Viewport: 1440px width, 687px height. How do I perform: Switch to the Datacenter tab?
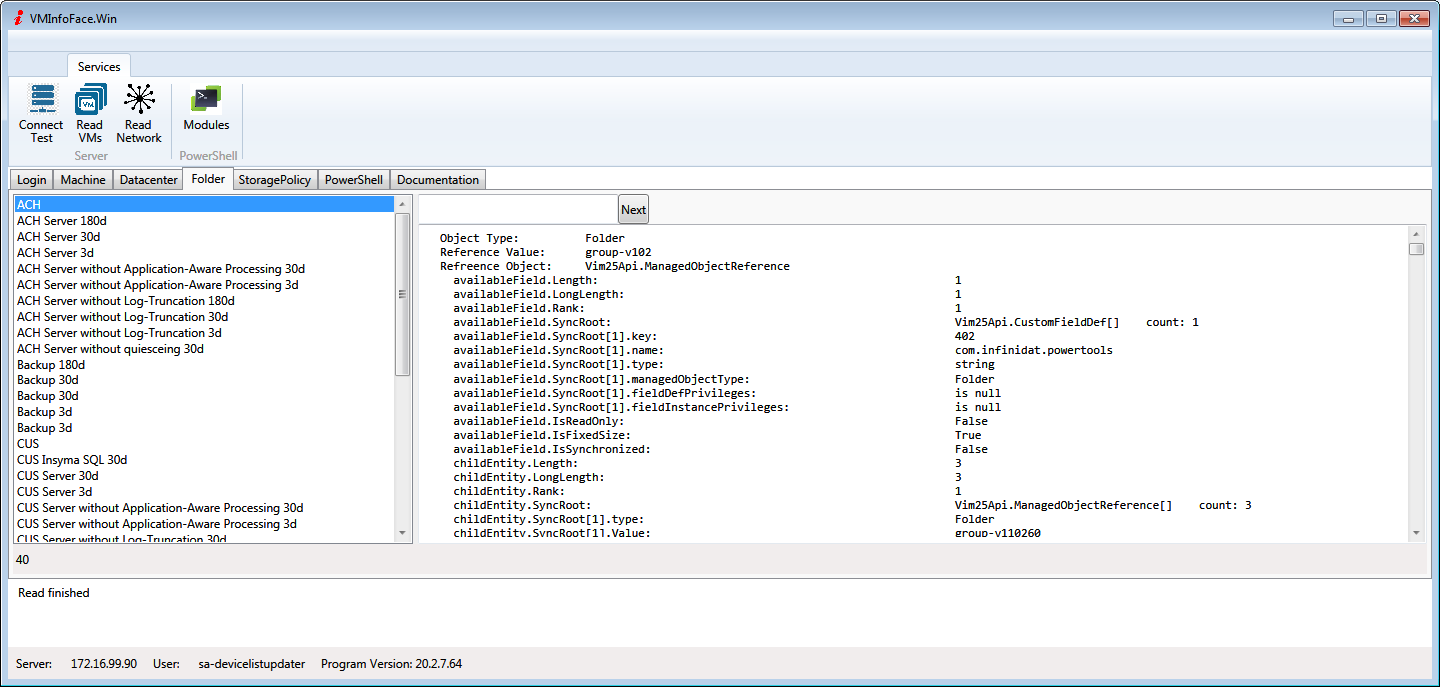click(148, 180)
